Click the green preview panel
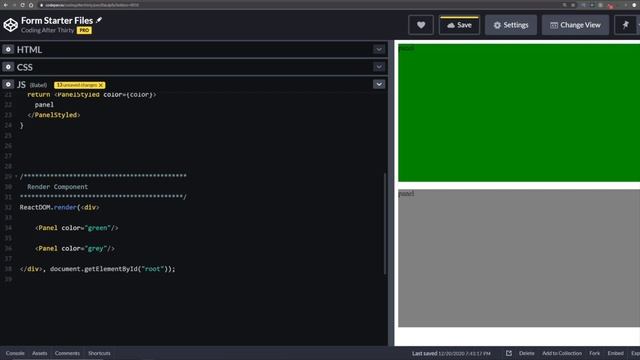The height and width of the screenshot is (360, 640). coord(519,113)
